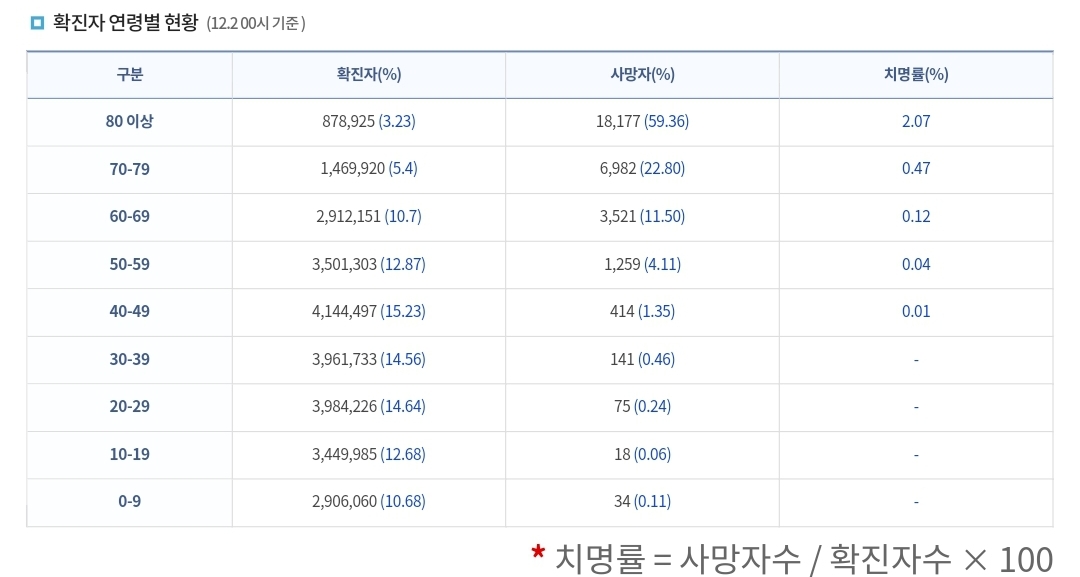
Task: Click fatality rate value 0.01
Action: pos(916,311)
